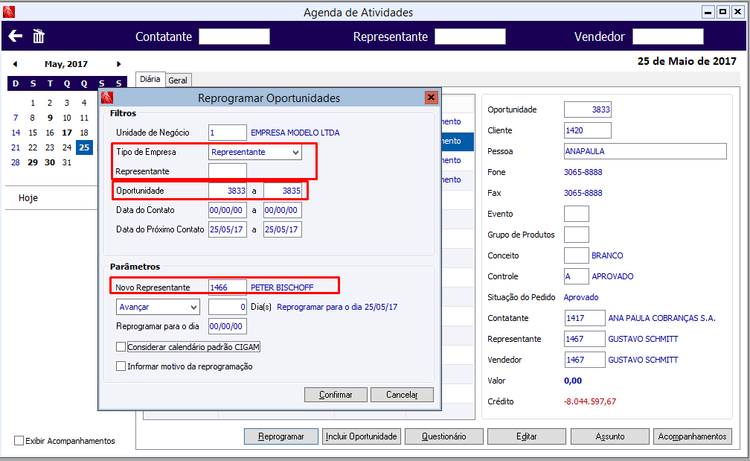Click the Representante filter field in dialog

228,171
